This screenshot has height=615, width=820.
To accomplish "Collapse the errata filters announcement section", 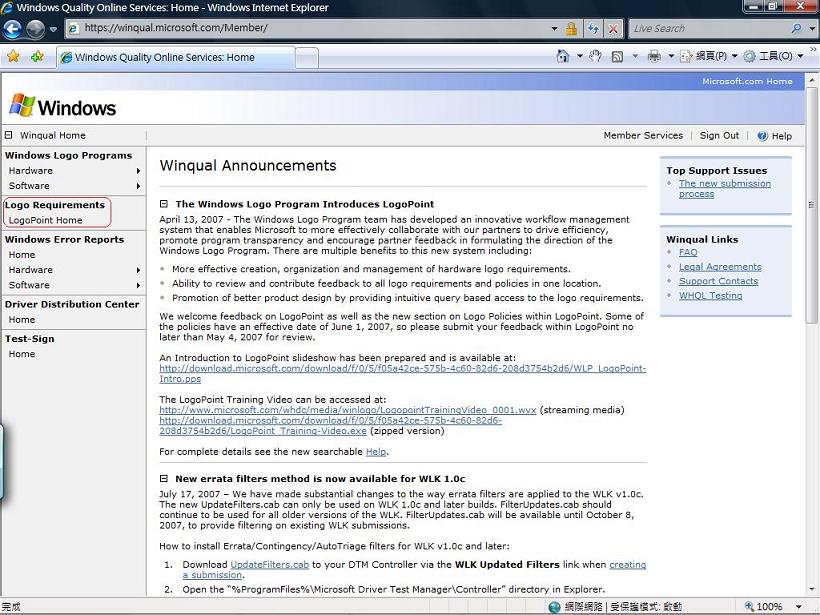I will click(164, 479).
